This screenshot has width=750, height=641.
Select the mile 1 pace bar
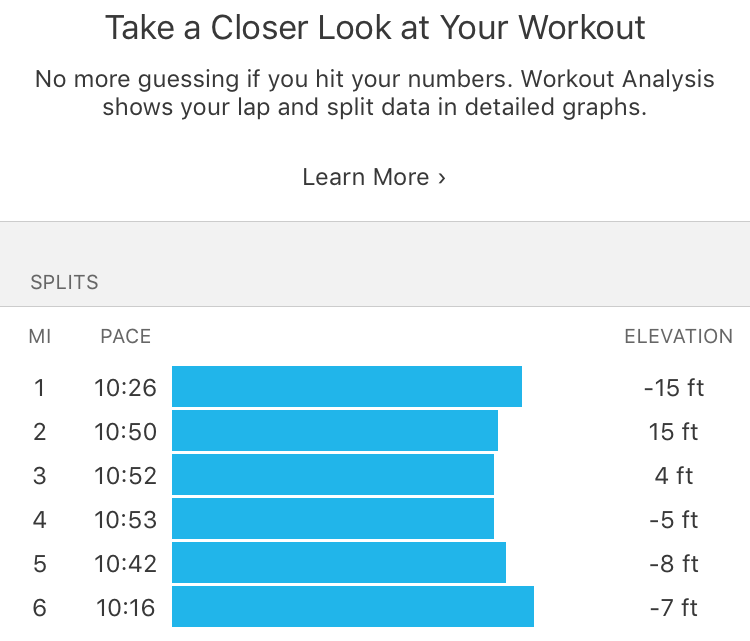click(x=347, y=387)
